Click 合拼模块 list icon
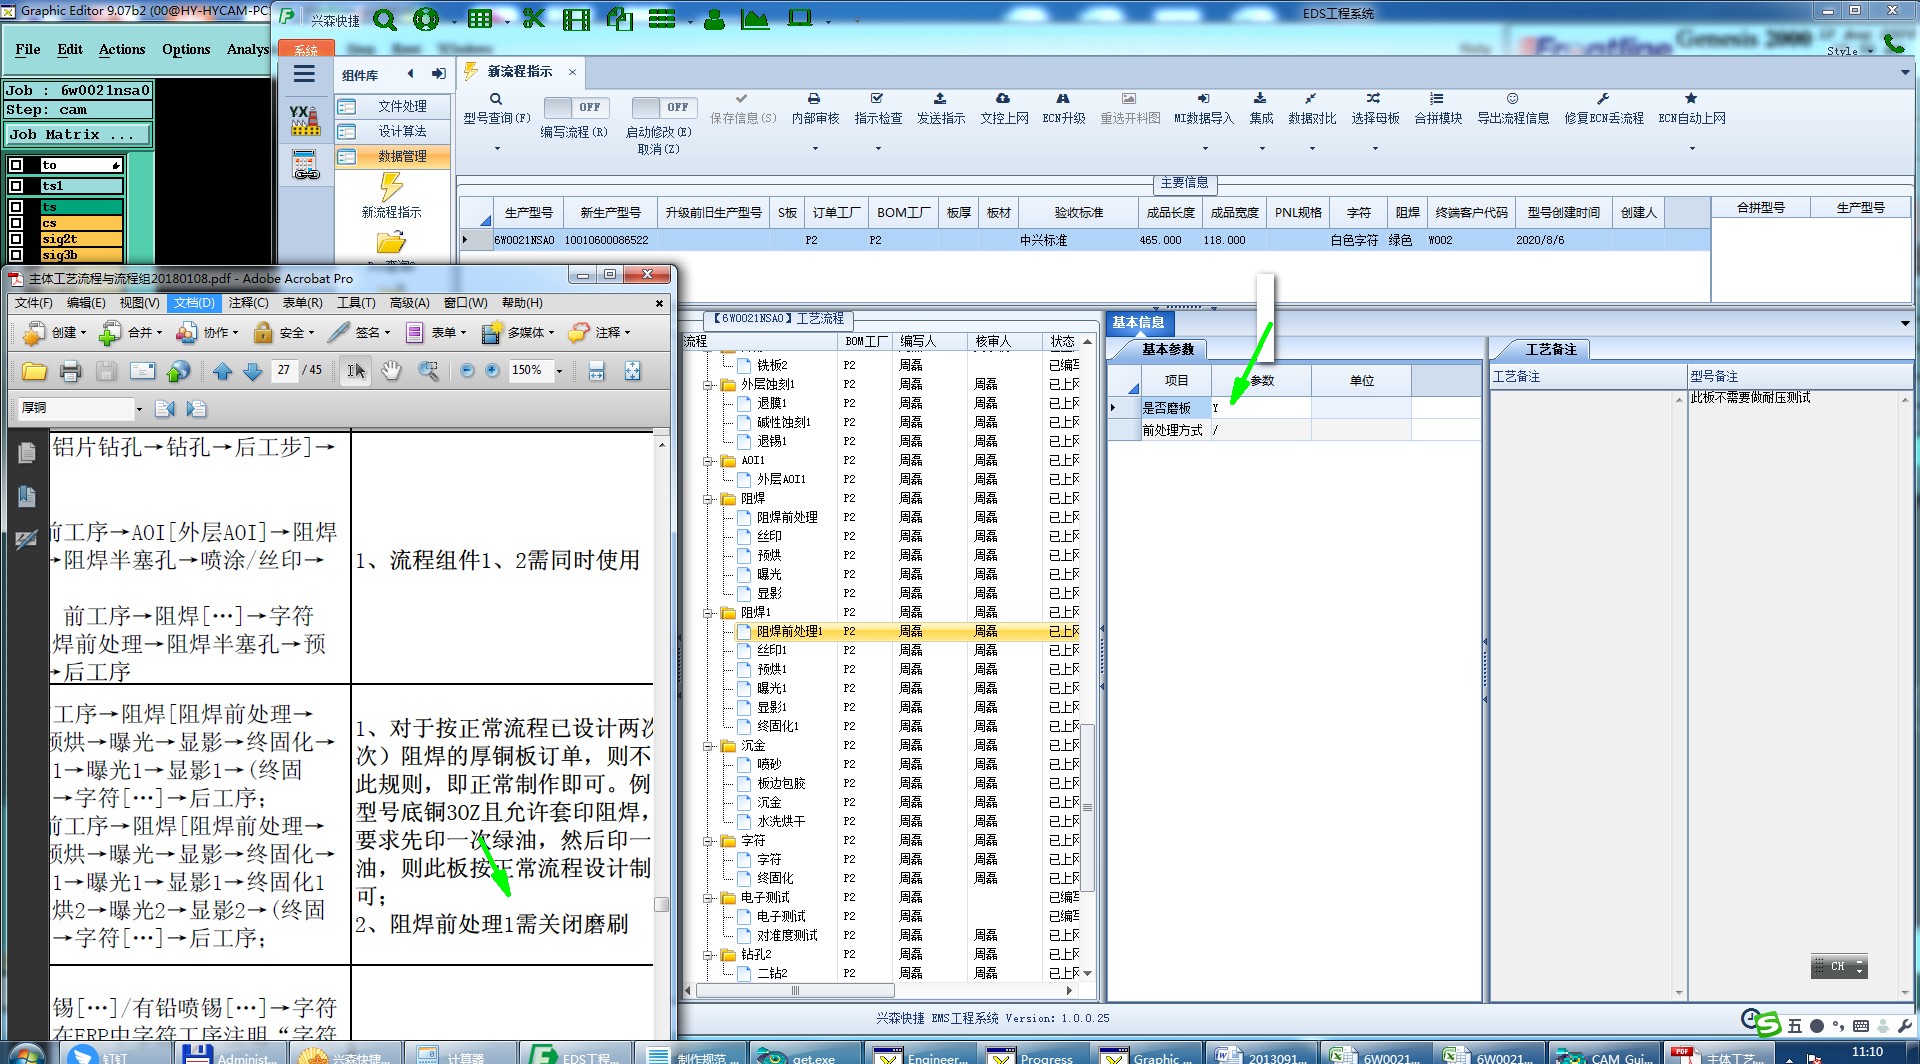Image resolution: width=1920 pixels, height=1064 pixels. coord(1437,99)
